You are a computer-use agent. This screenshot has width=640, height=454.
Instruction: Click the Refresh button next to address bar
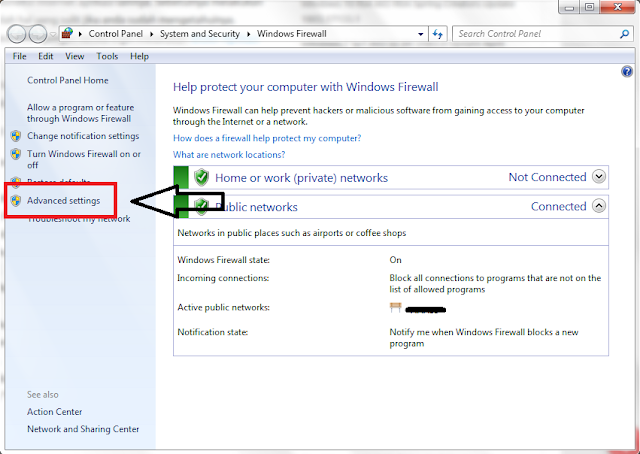(x=438, y=34)
